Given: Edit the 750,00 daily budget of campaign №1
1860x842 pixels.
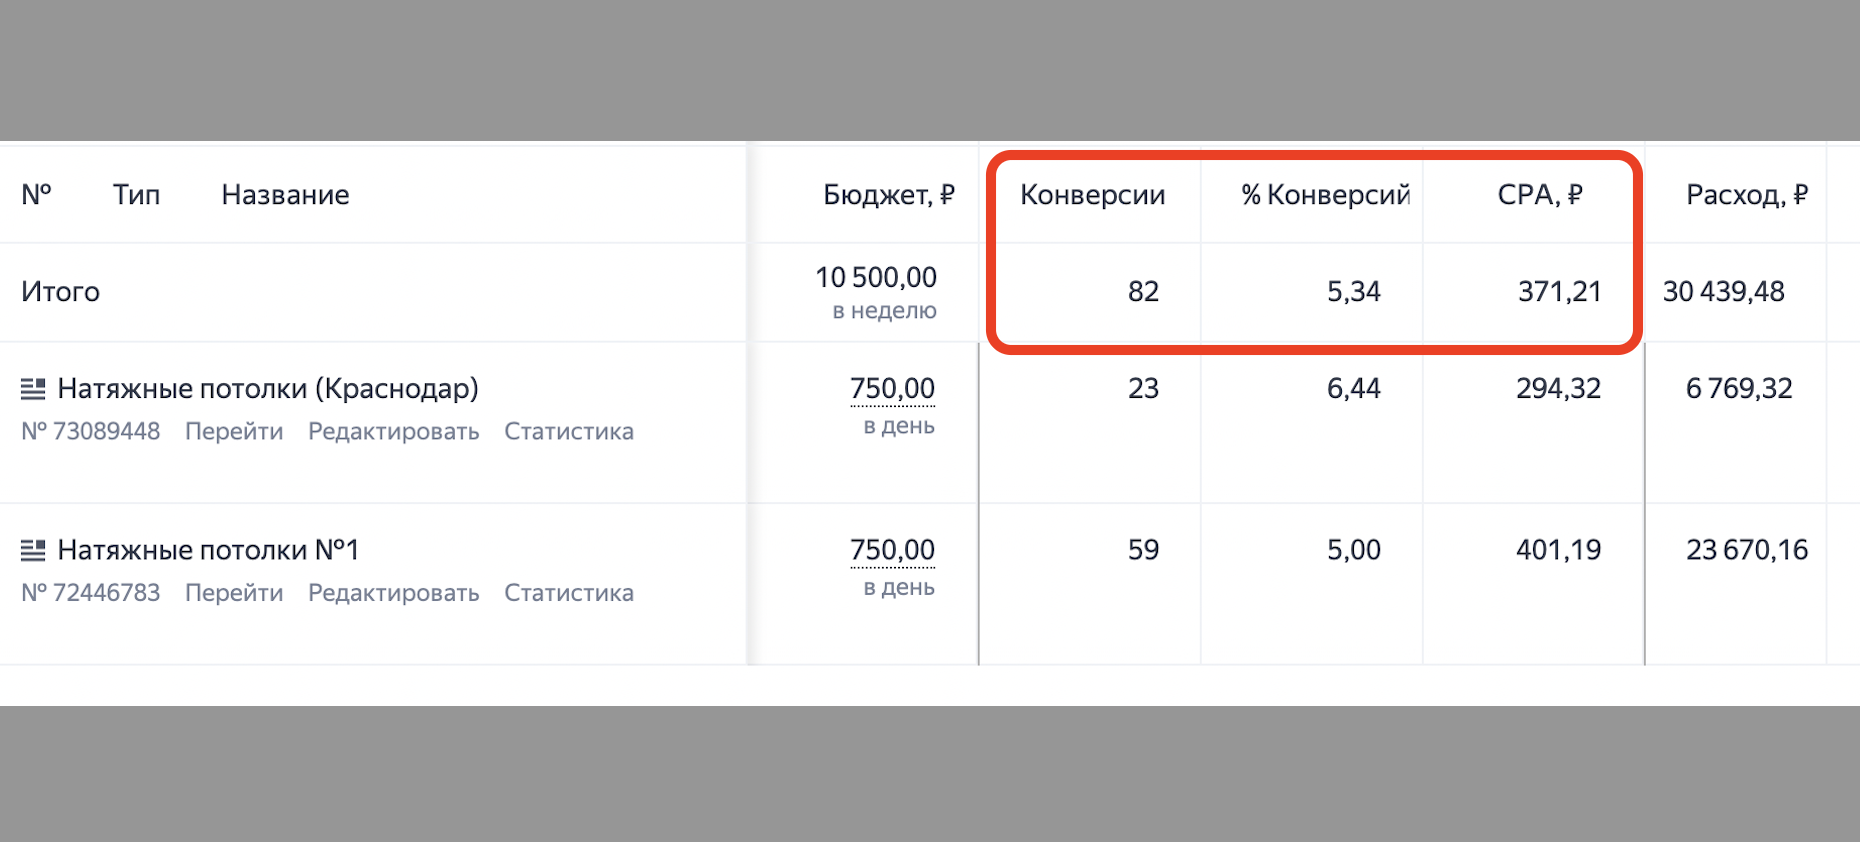Looking at the screenshot, I should pyautogui.click(x=891, y=549).
